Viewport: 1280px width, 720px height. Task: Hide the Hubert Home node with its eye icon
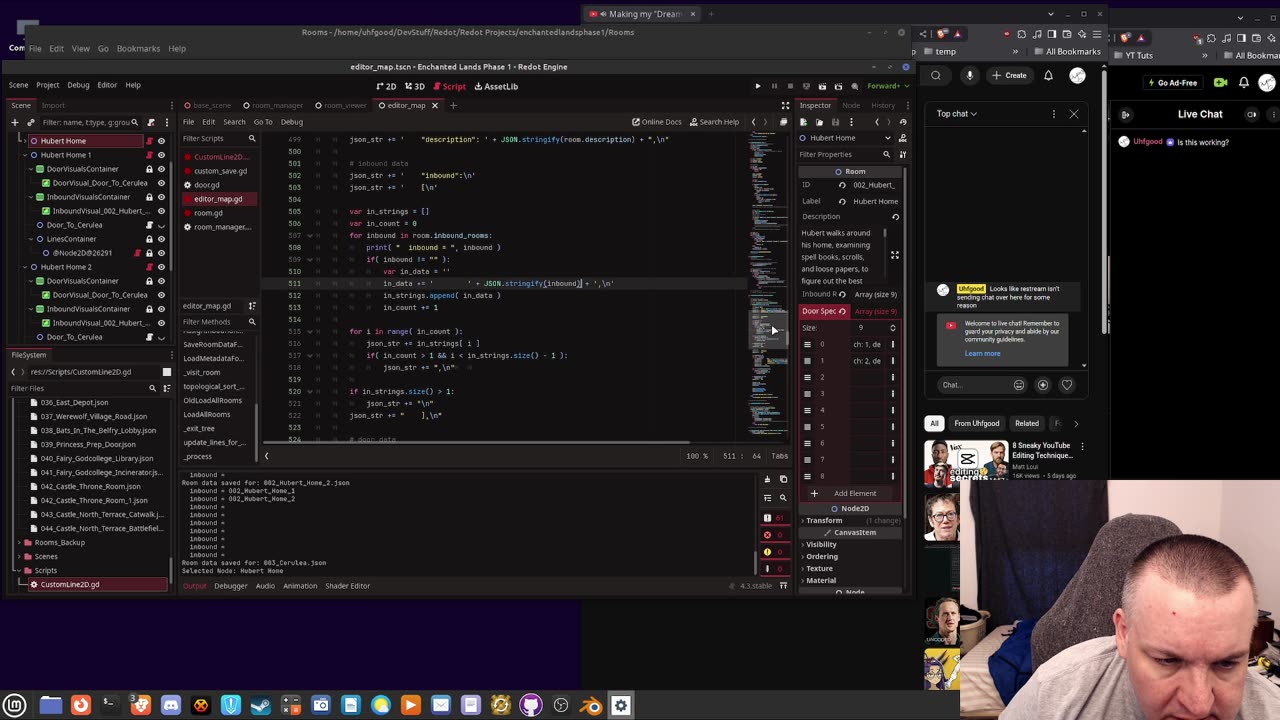point(161,141)
